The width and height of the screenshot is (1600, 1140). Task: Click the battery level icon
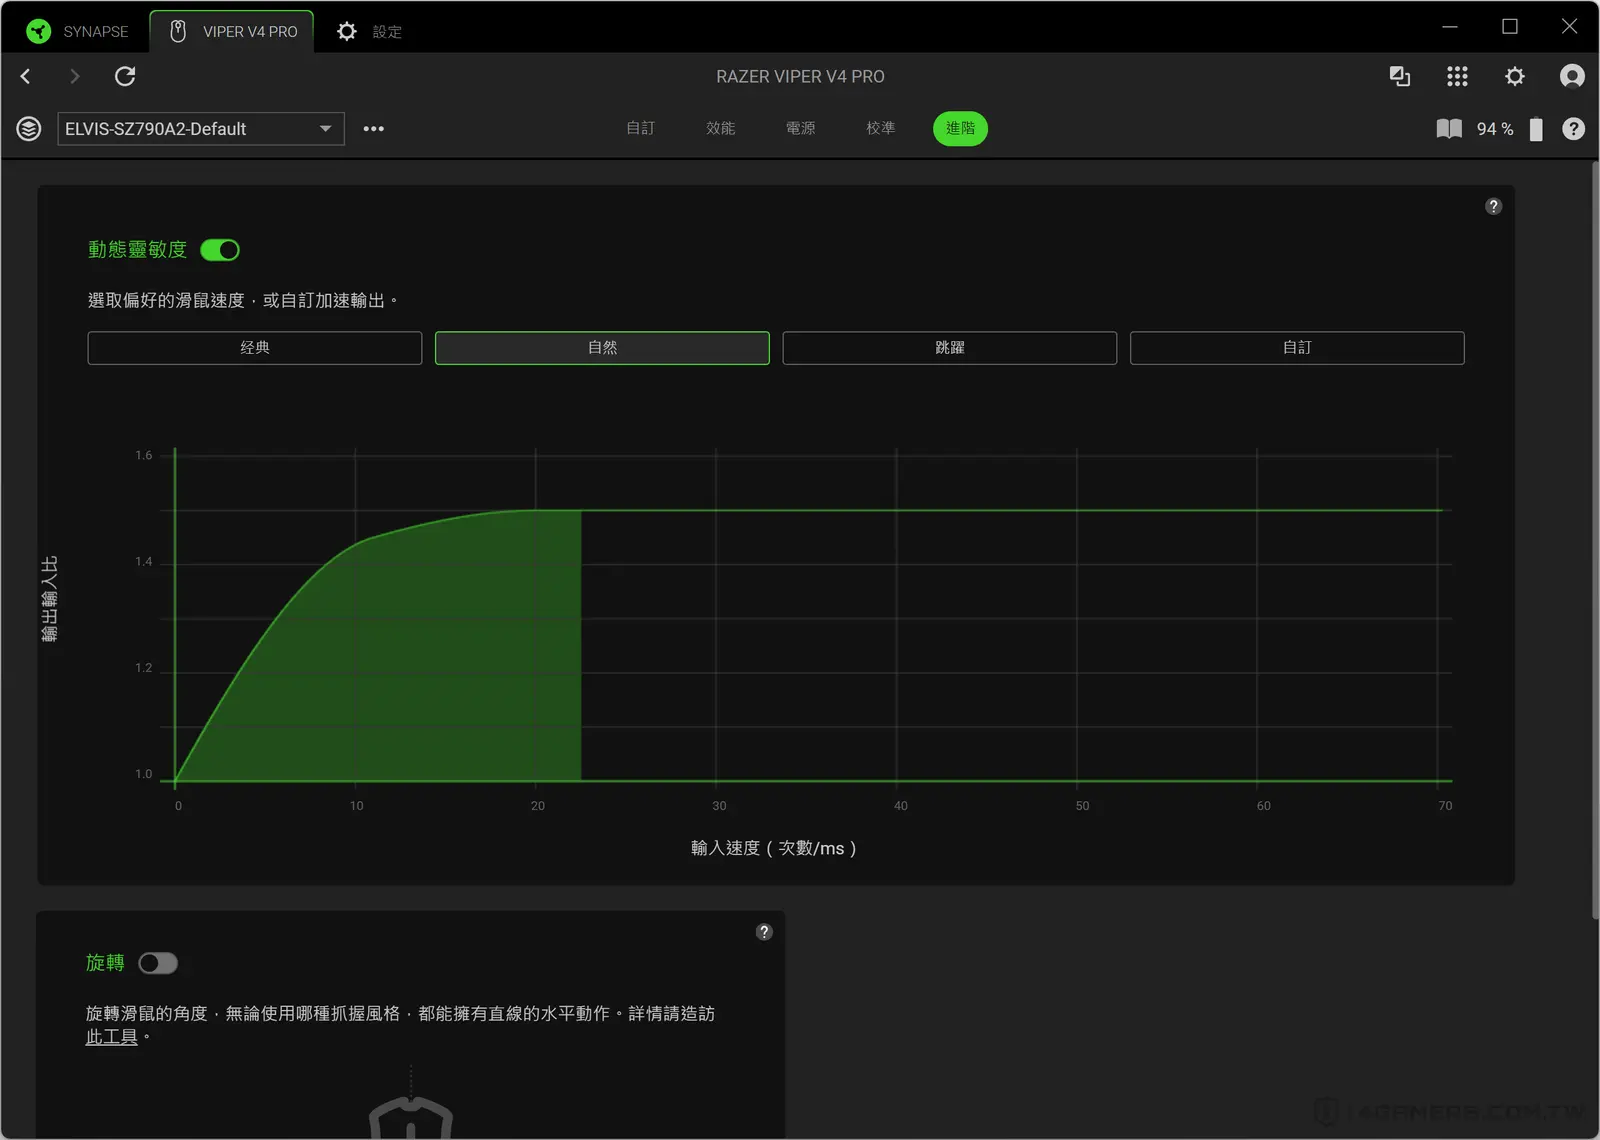(1536, 129)
